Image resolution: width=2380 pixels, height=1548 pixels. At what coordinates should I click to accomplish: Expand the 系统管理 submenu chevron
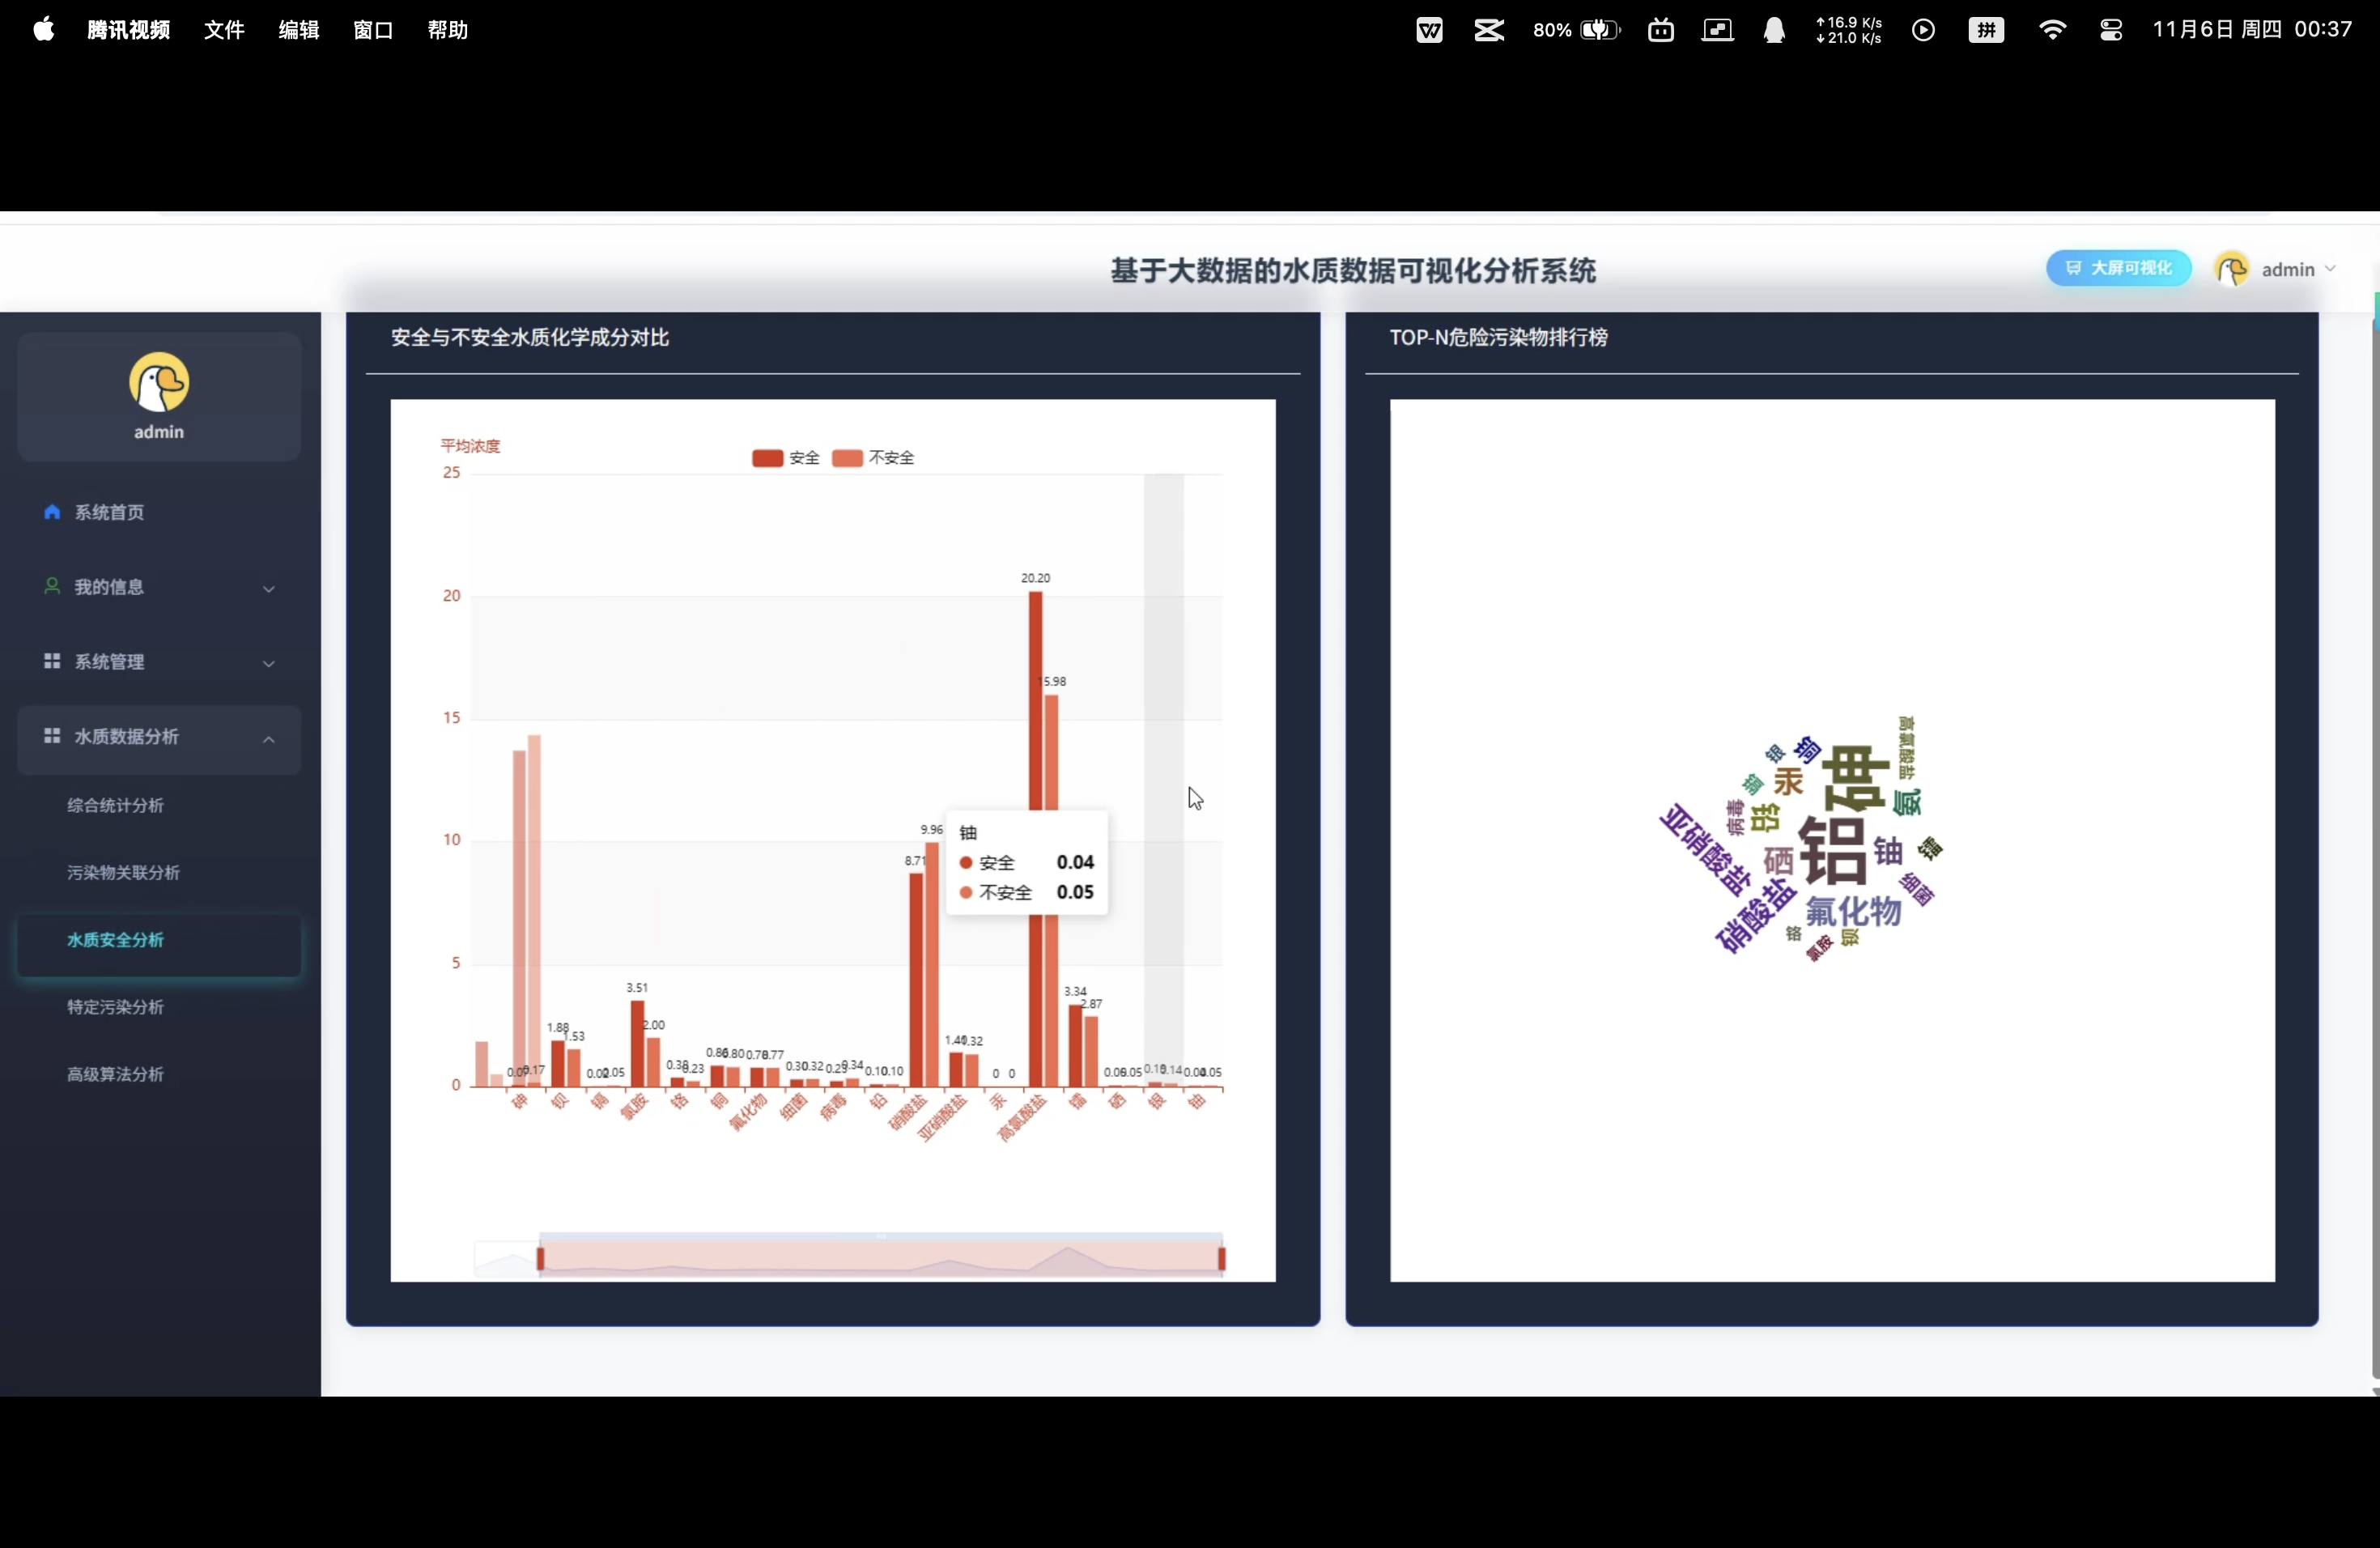click(269, 664)
